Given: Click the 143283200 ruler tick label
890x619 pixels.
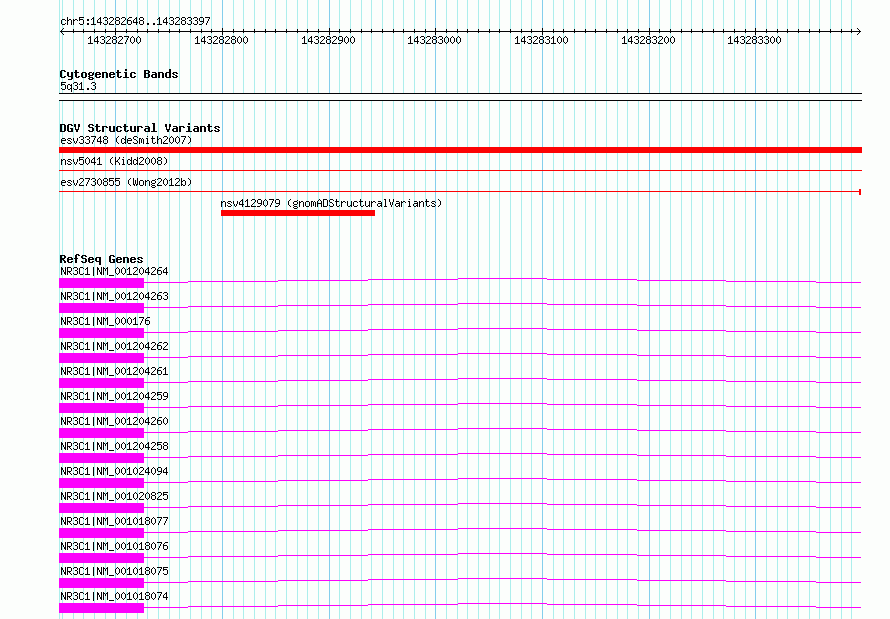Looking at the screenshot, I should (x=648, y=40).
